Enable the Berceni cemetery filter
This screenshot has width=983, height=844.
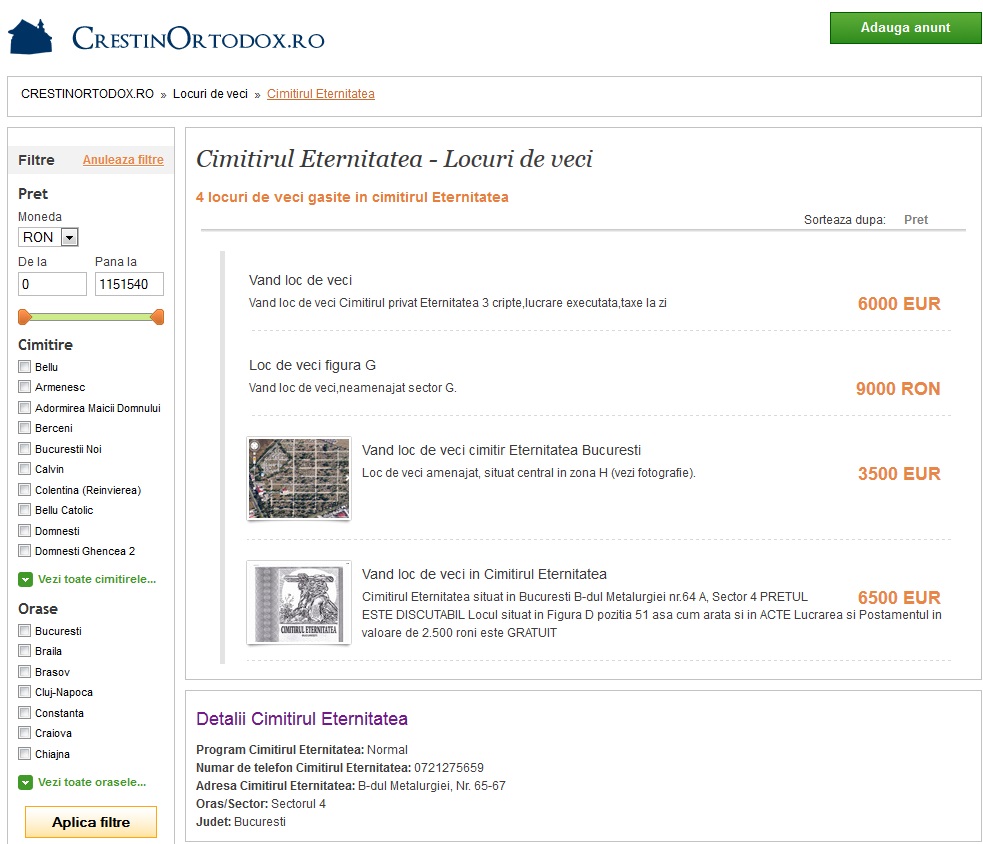click(25, 428)
